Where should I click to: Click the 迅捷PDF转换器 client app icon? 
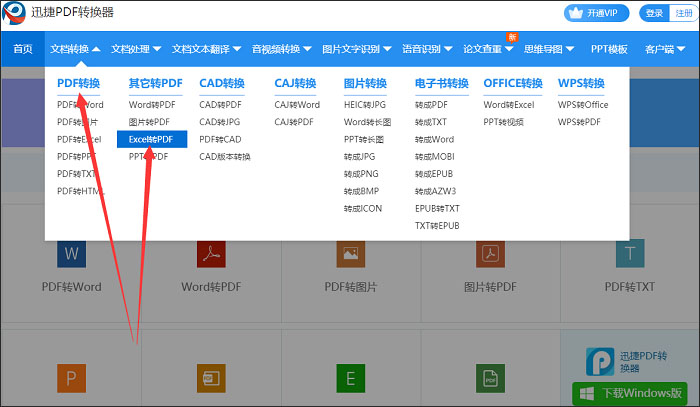point(600,361)
